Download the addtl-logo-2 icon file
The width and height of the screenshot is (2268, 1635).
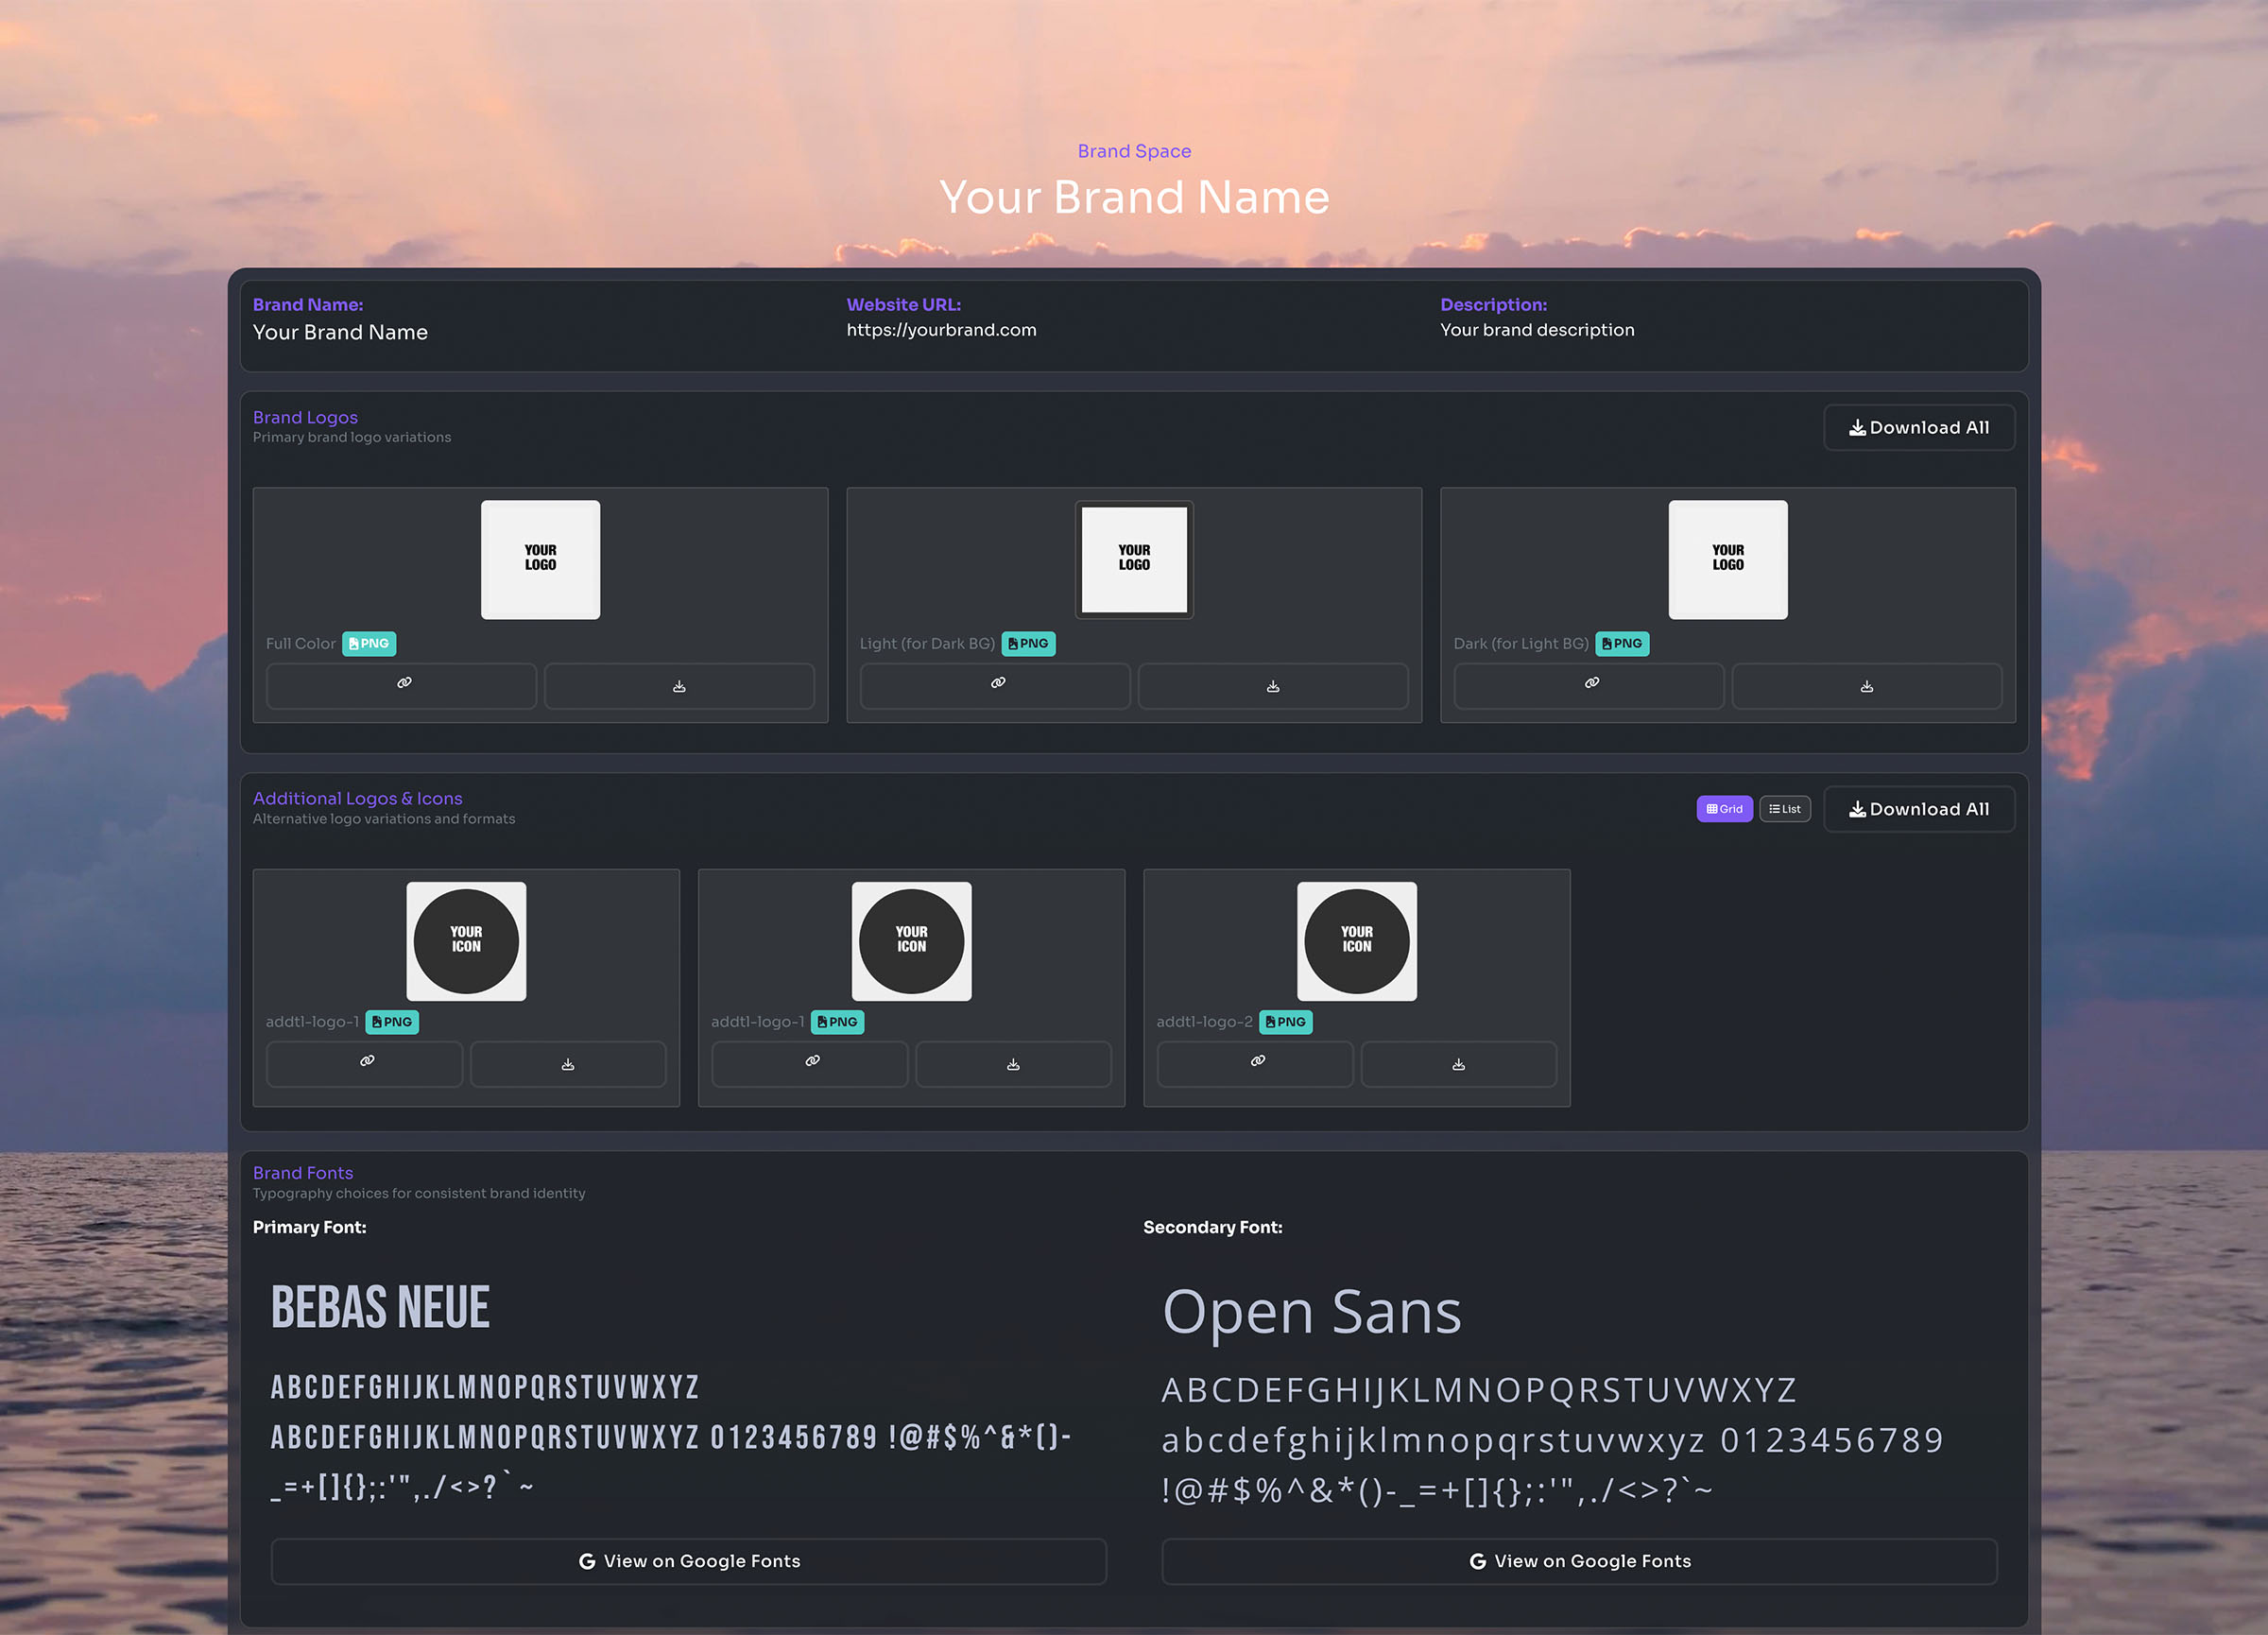[x=1458, y=1063]
